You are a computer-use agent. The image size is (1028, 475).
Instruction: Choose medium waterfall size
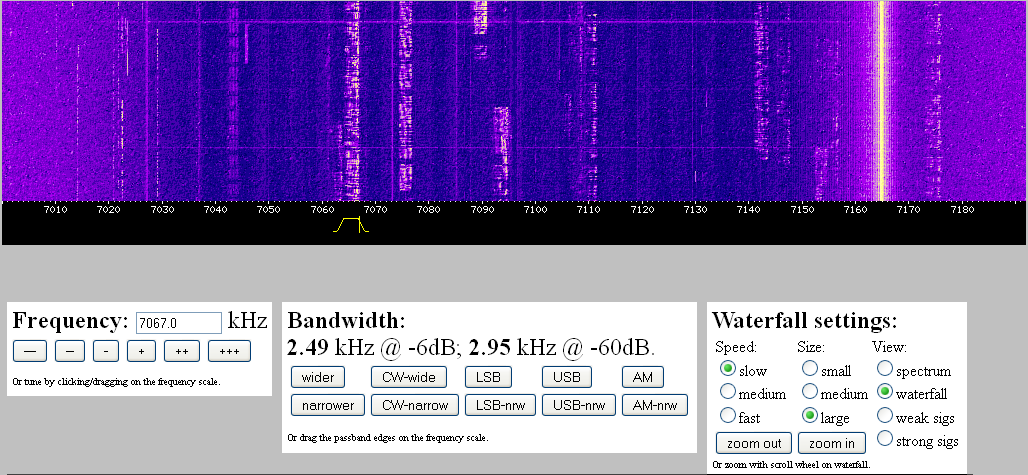coord(810,392)
